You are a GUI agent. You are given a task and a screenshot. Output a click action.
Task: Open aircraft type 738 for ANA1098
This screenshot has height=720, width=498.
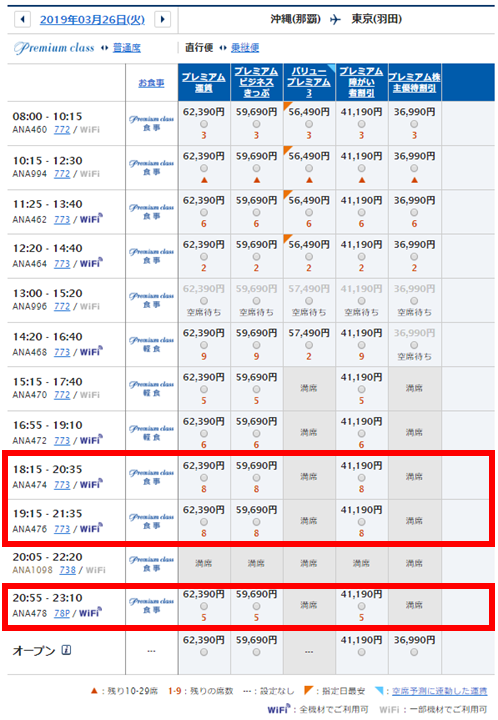pos(67,570)
